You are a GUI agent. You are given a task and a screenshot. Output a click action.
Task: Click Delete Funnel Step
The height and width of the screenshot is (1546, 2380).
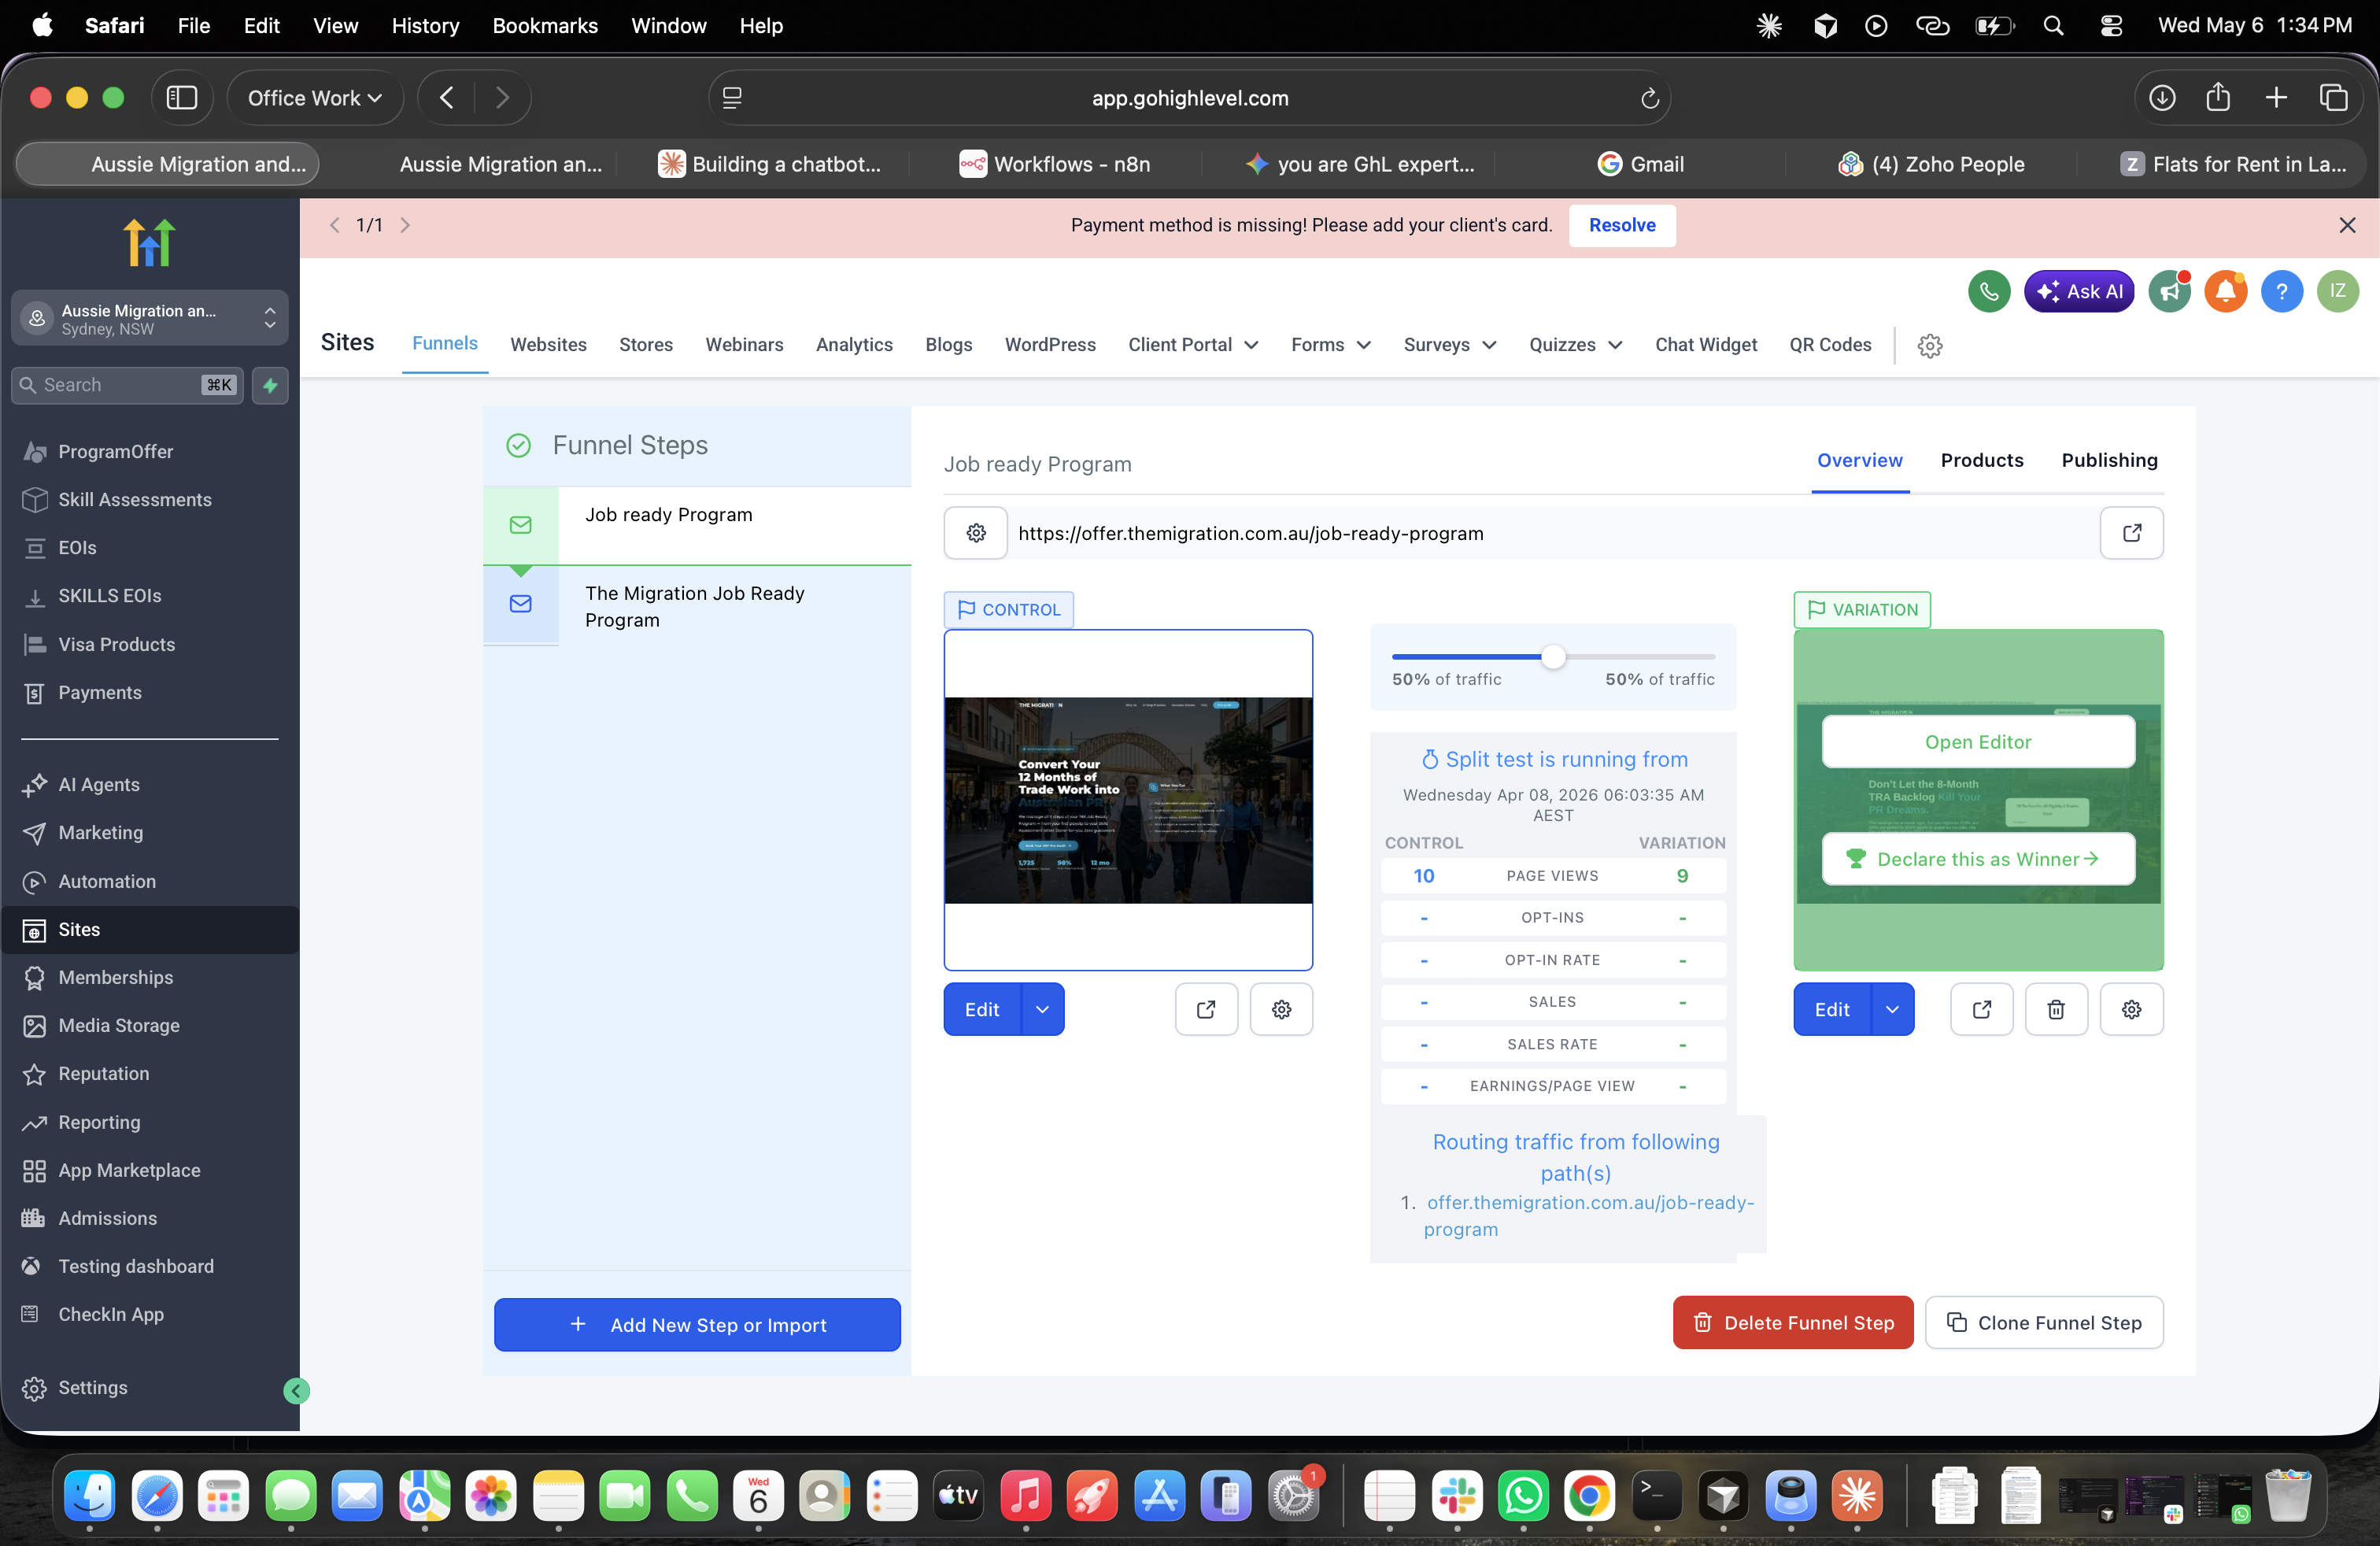coord(1793,1322)
